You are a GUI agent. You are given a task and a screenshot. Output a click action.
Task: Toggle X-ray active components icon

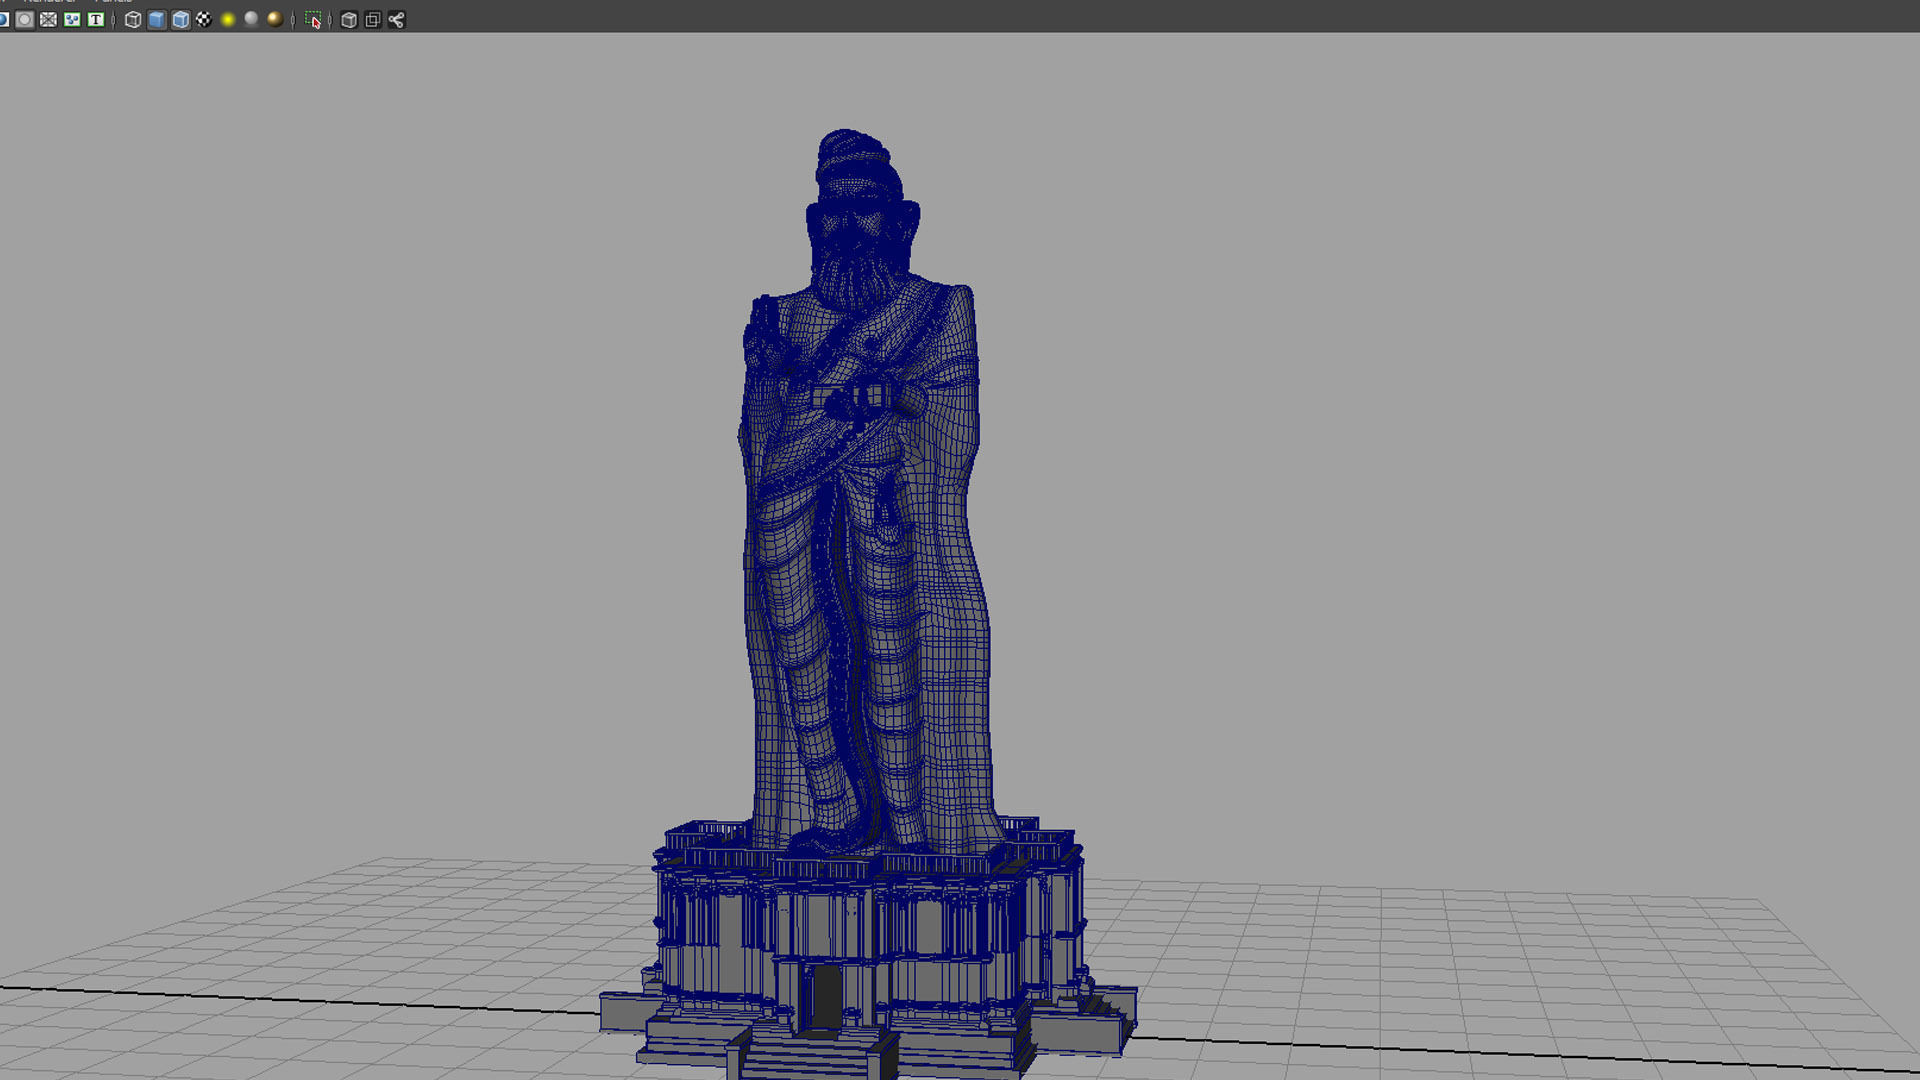point(373,19)
